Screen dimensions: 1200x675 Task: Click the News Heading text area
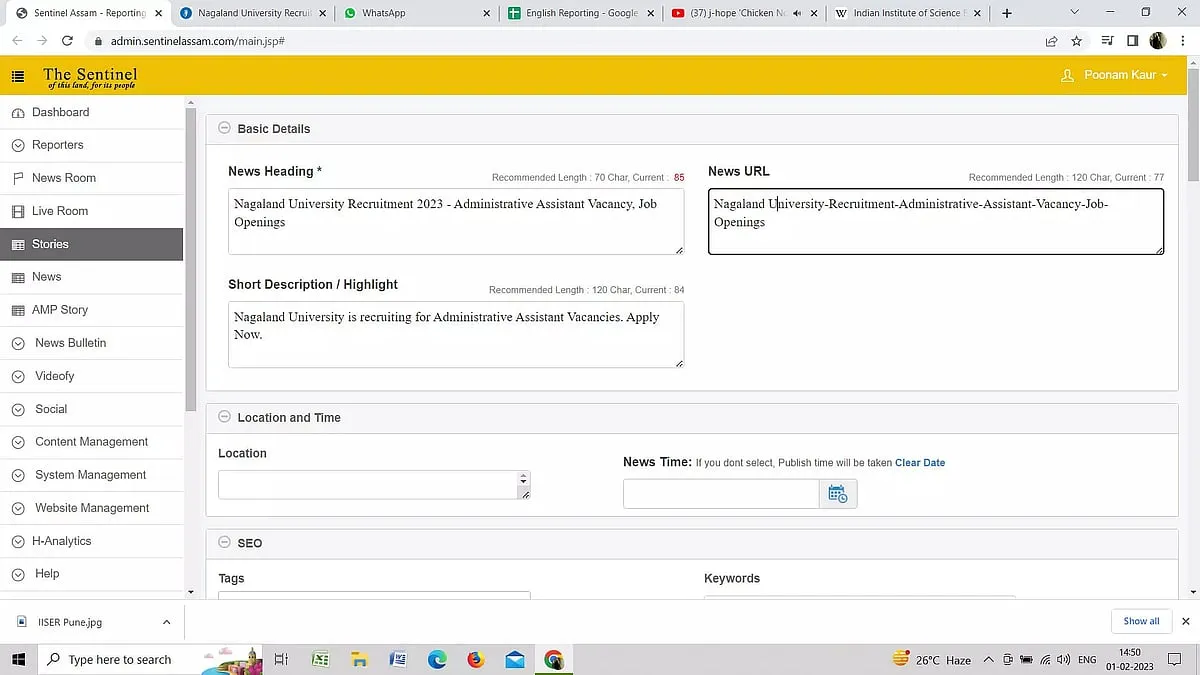[456, 222]
